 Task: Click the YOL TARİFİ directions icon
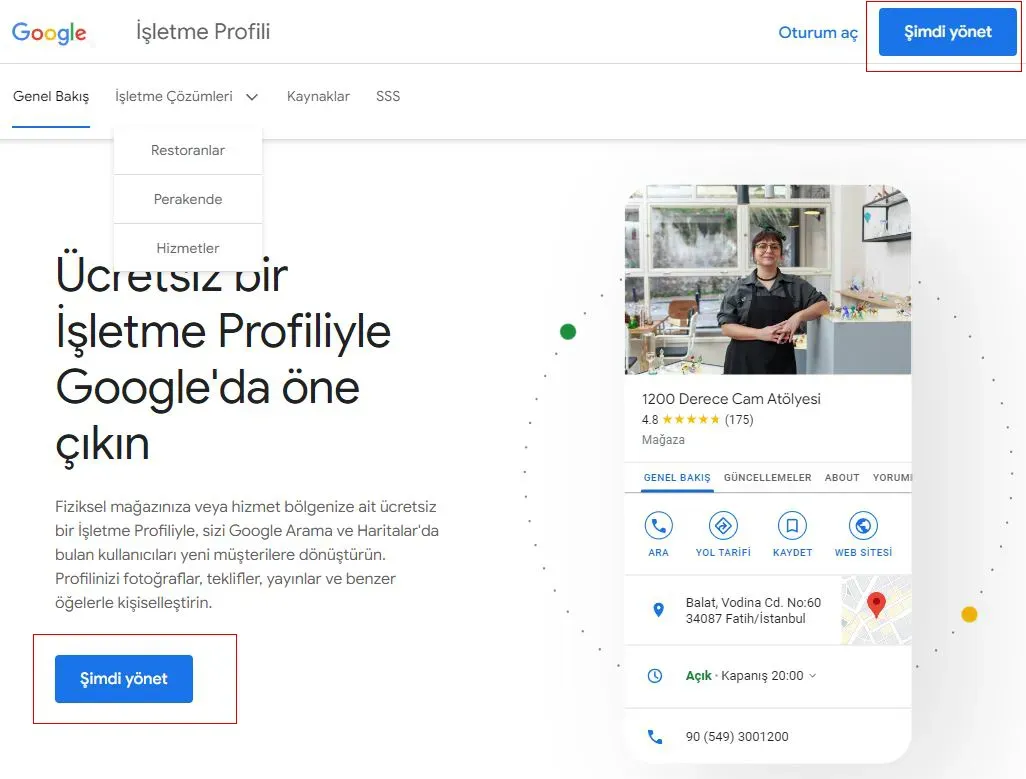pyautogui.click(x=723, y=525)
